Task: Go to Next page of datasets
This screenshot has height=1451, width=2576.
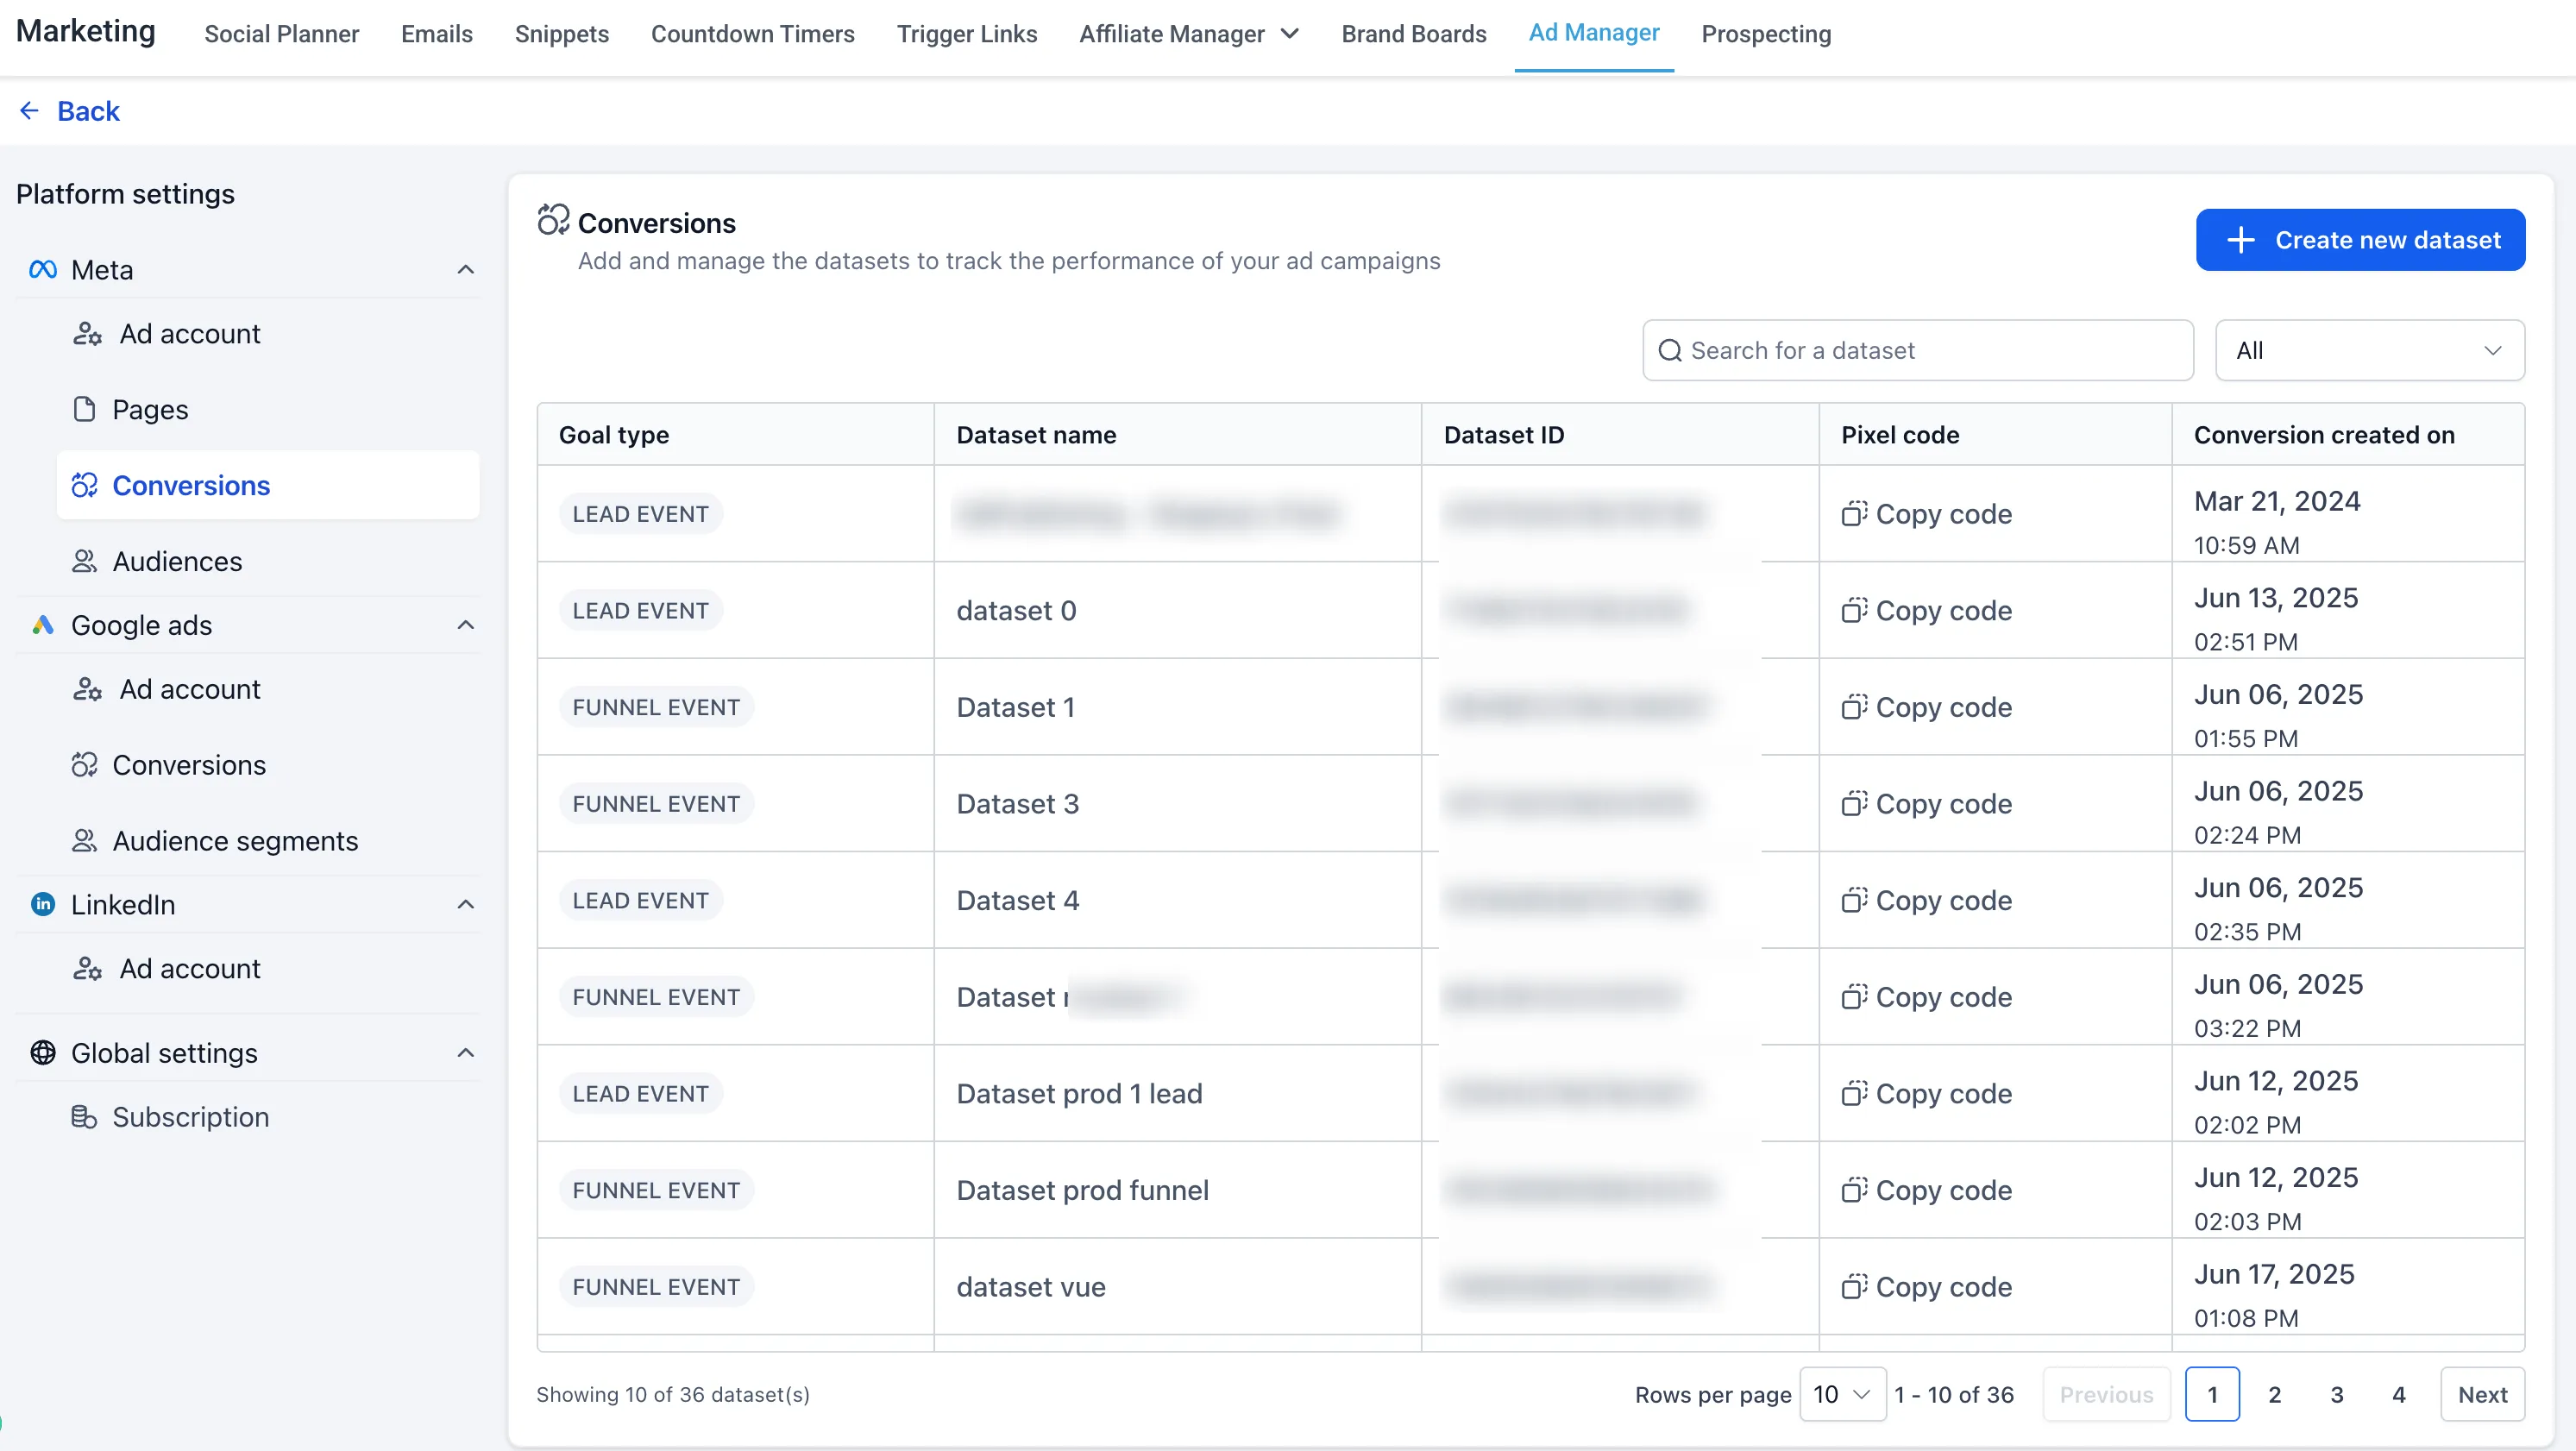Action: (2481, 1394)
